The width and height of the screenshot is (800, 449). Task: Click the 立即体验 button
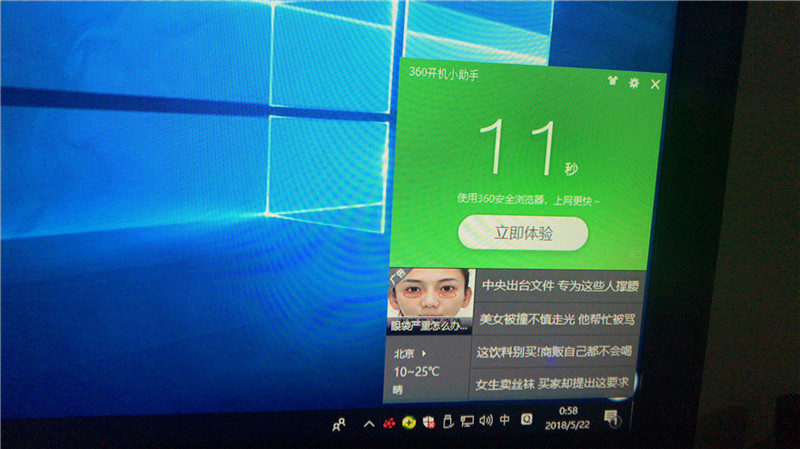pyautogui.click(x=523, y=233)
